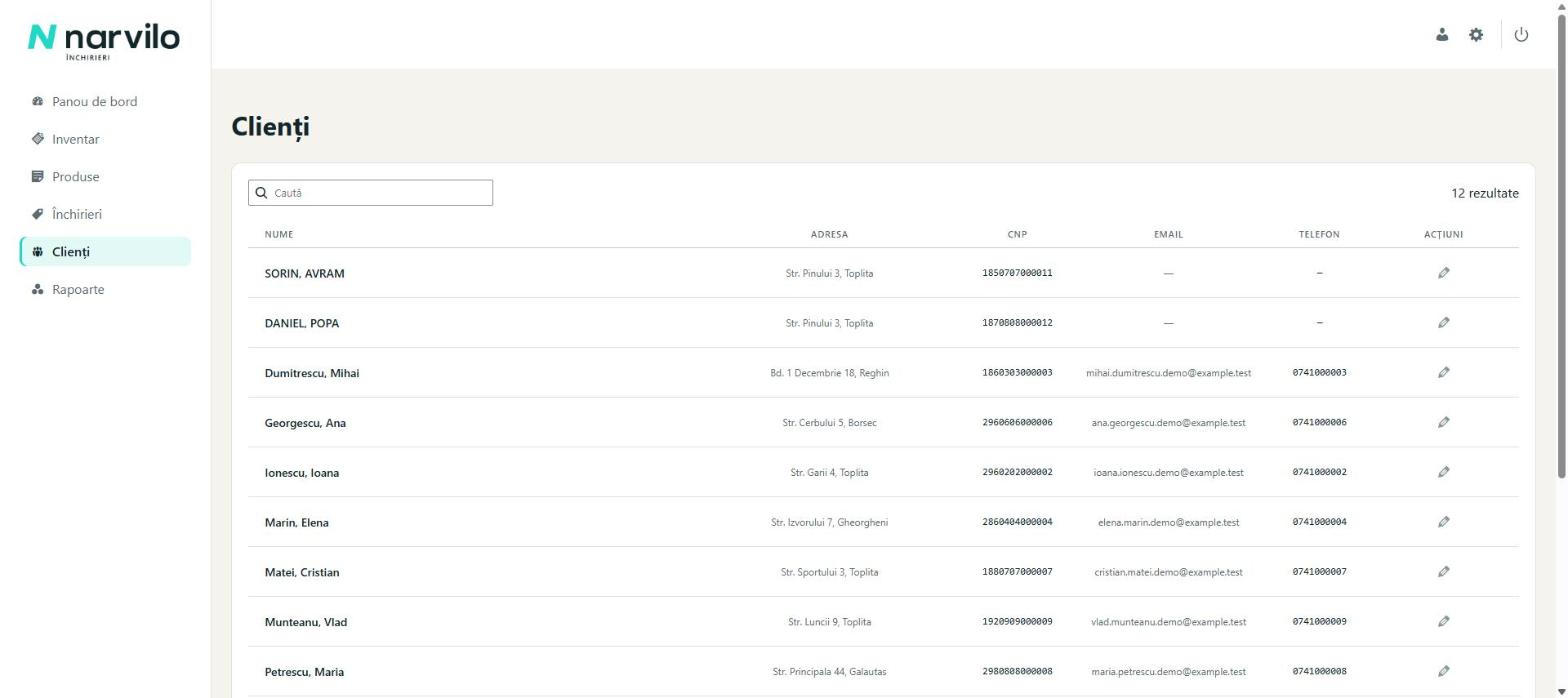Select client name Petrescu, Maria
The width and height of the screenshot is (1568, 698).
pos(304,672)
